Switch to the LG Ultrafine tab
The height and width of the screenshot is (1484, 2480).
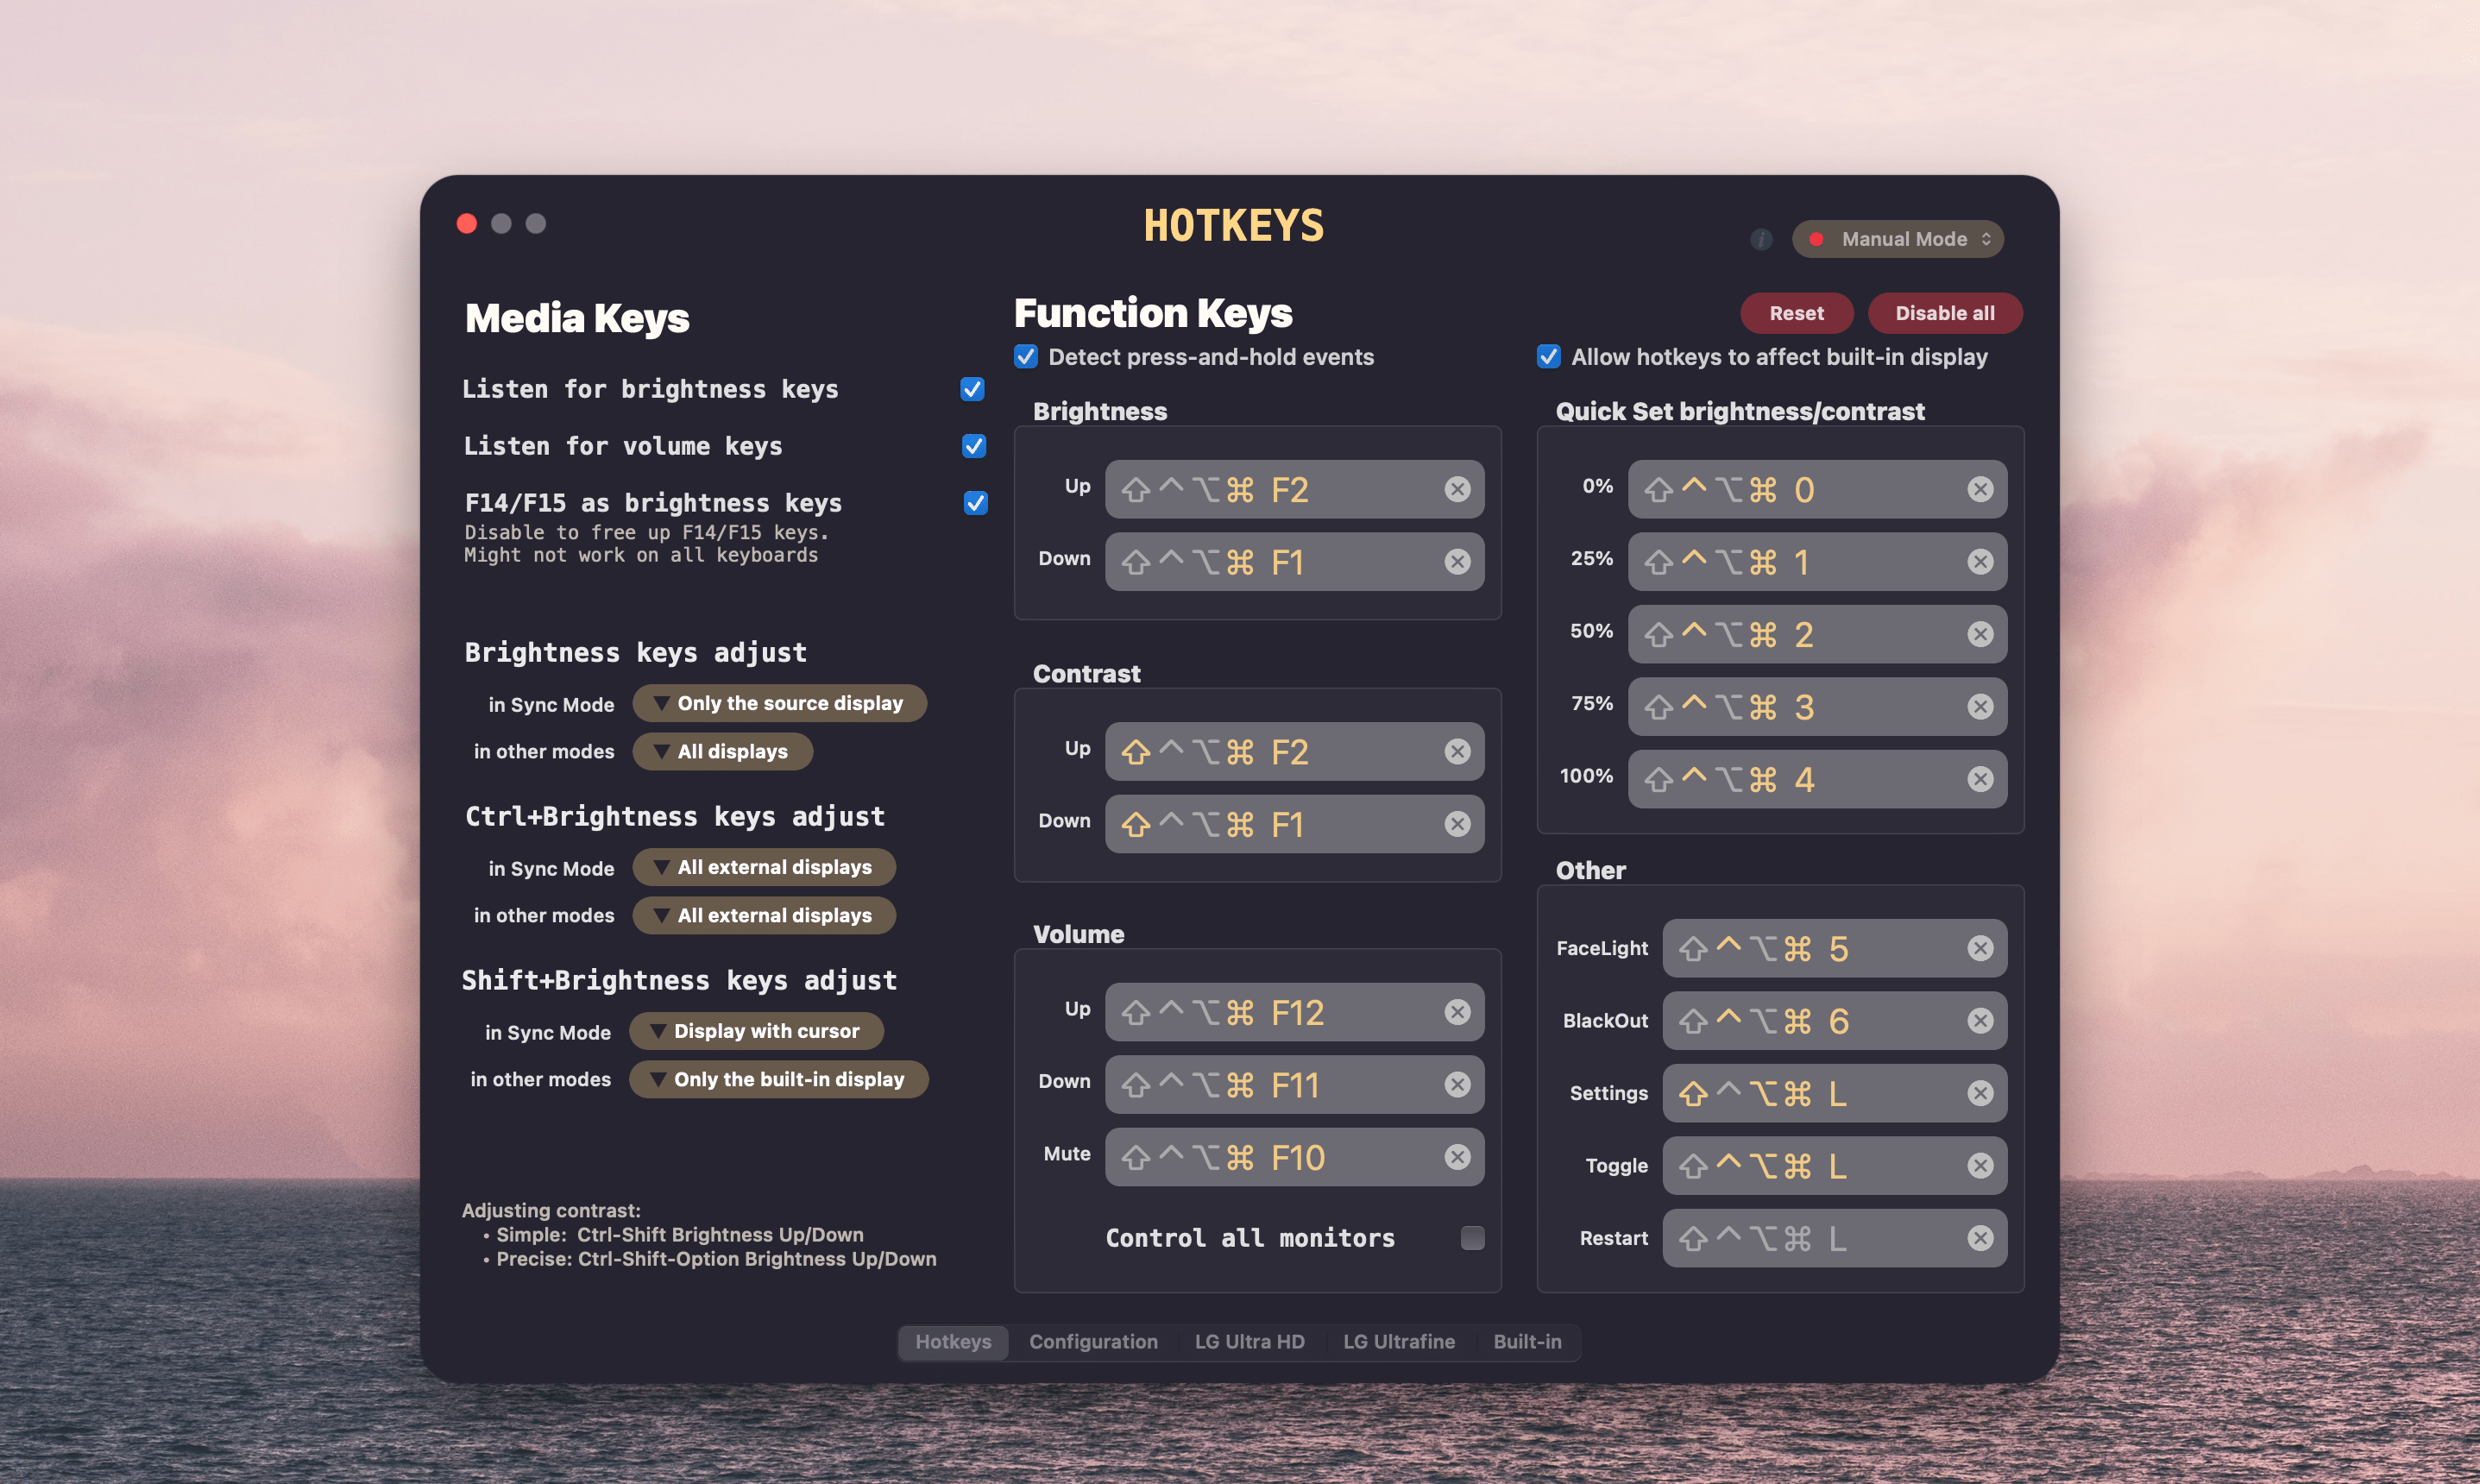[1398, 1342]
